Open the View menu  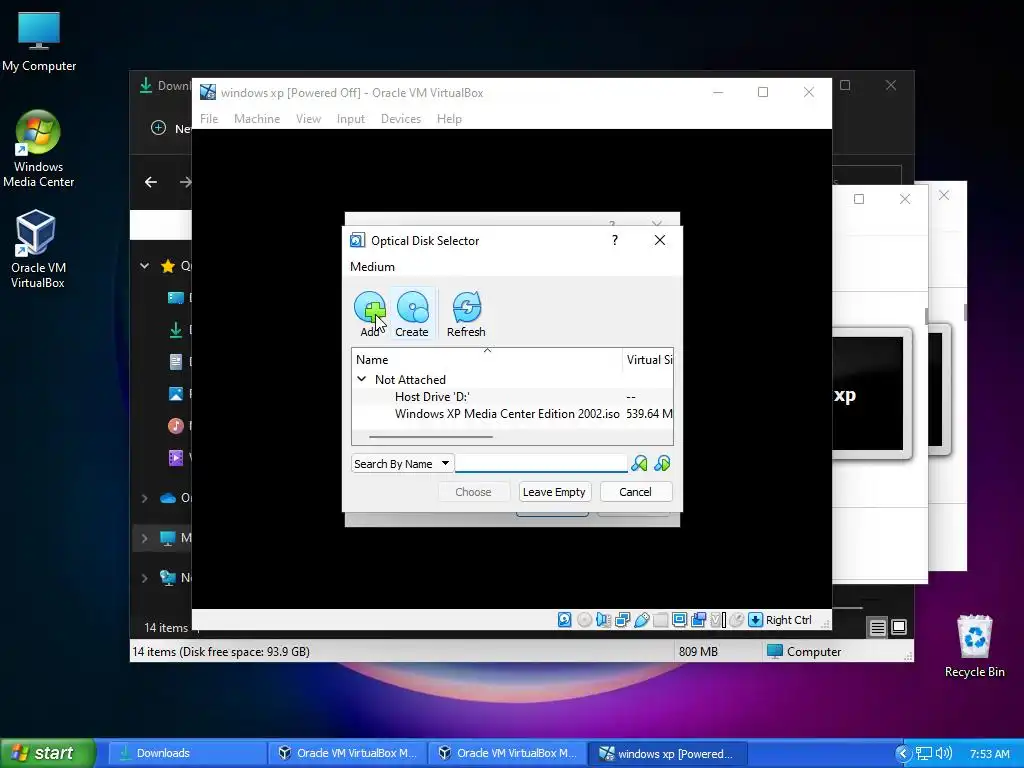(308, 119)
